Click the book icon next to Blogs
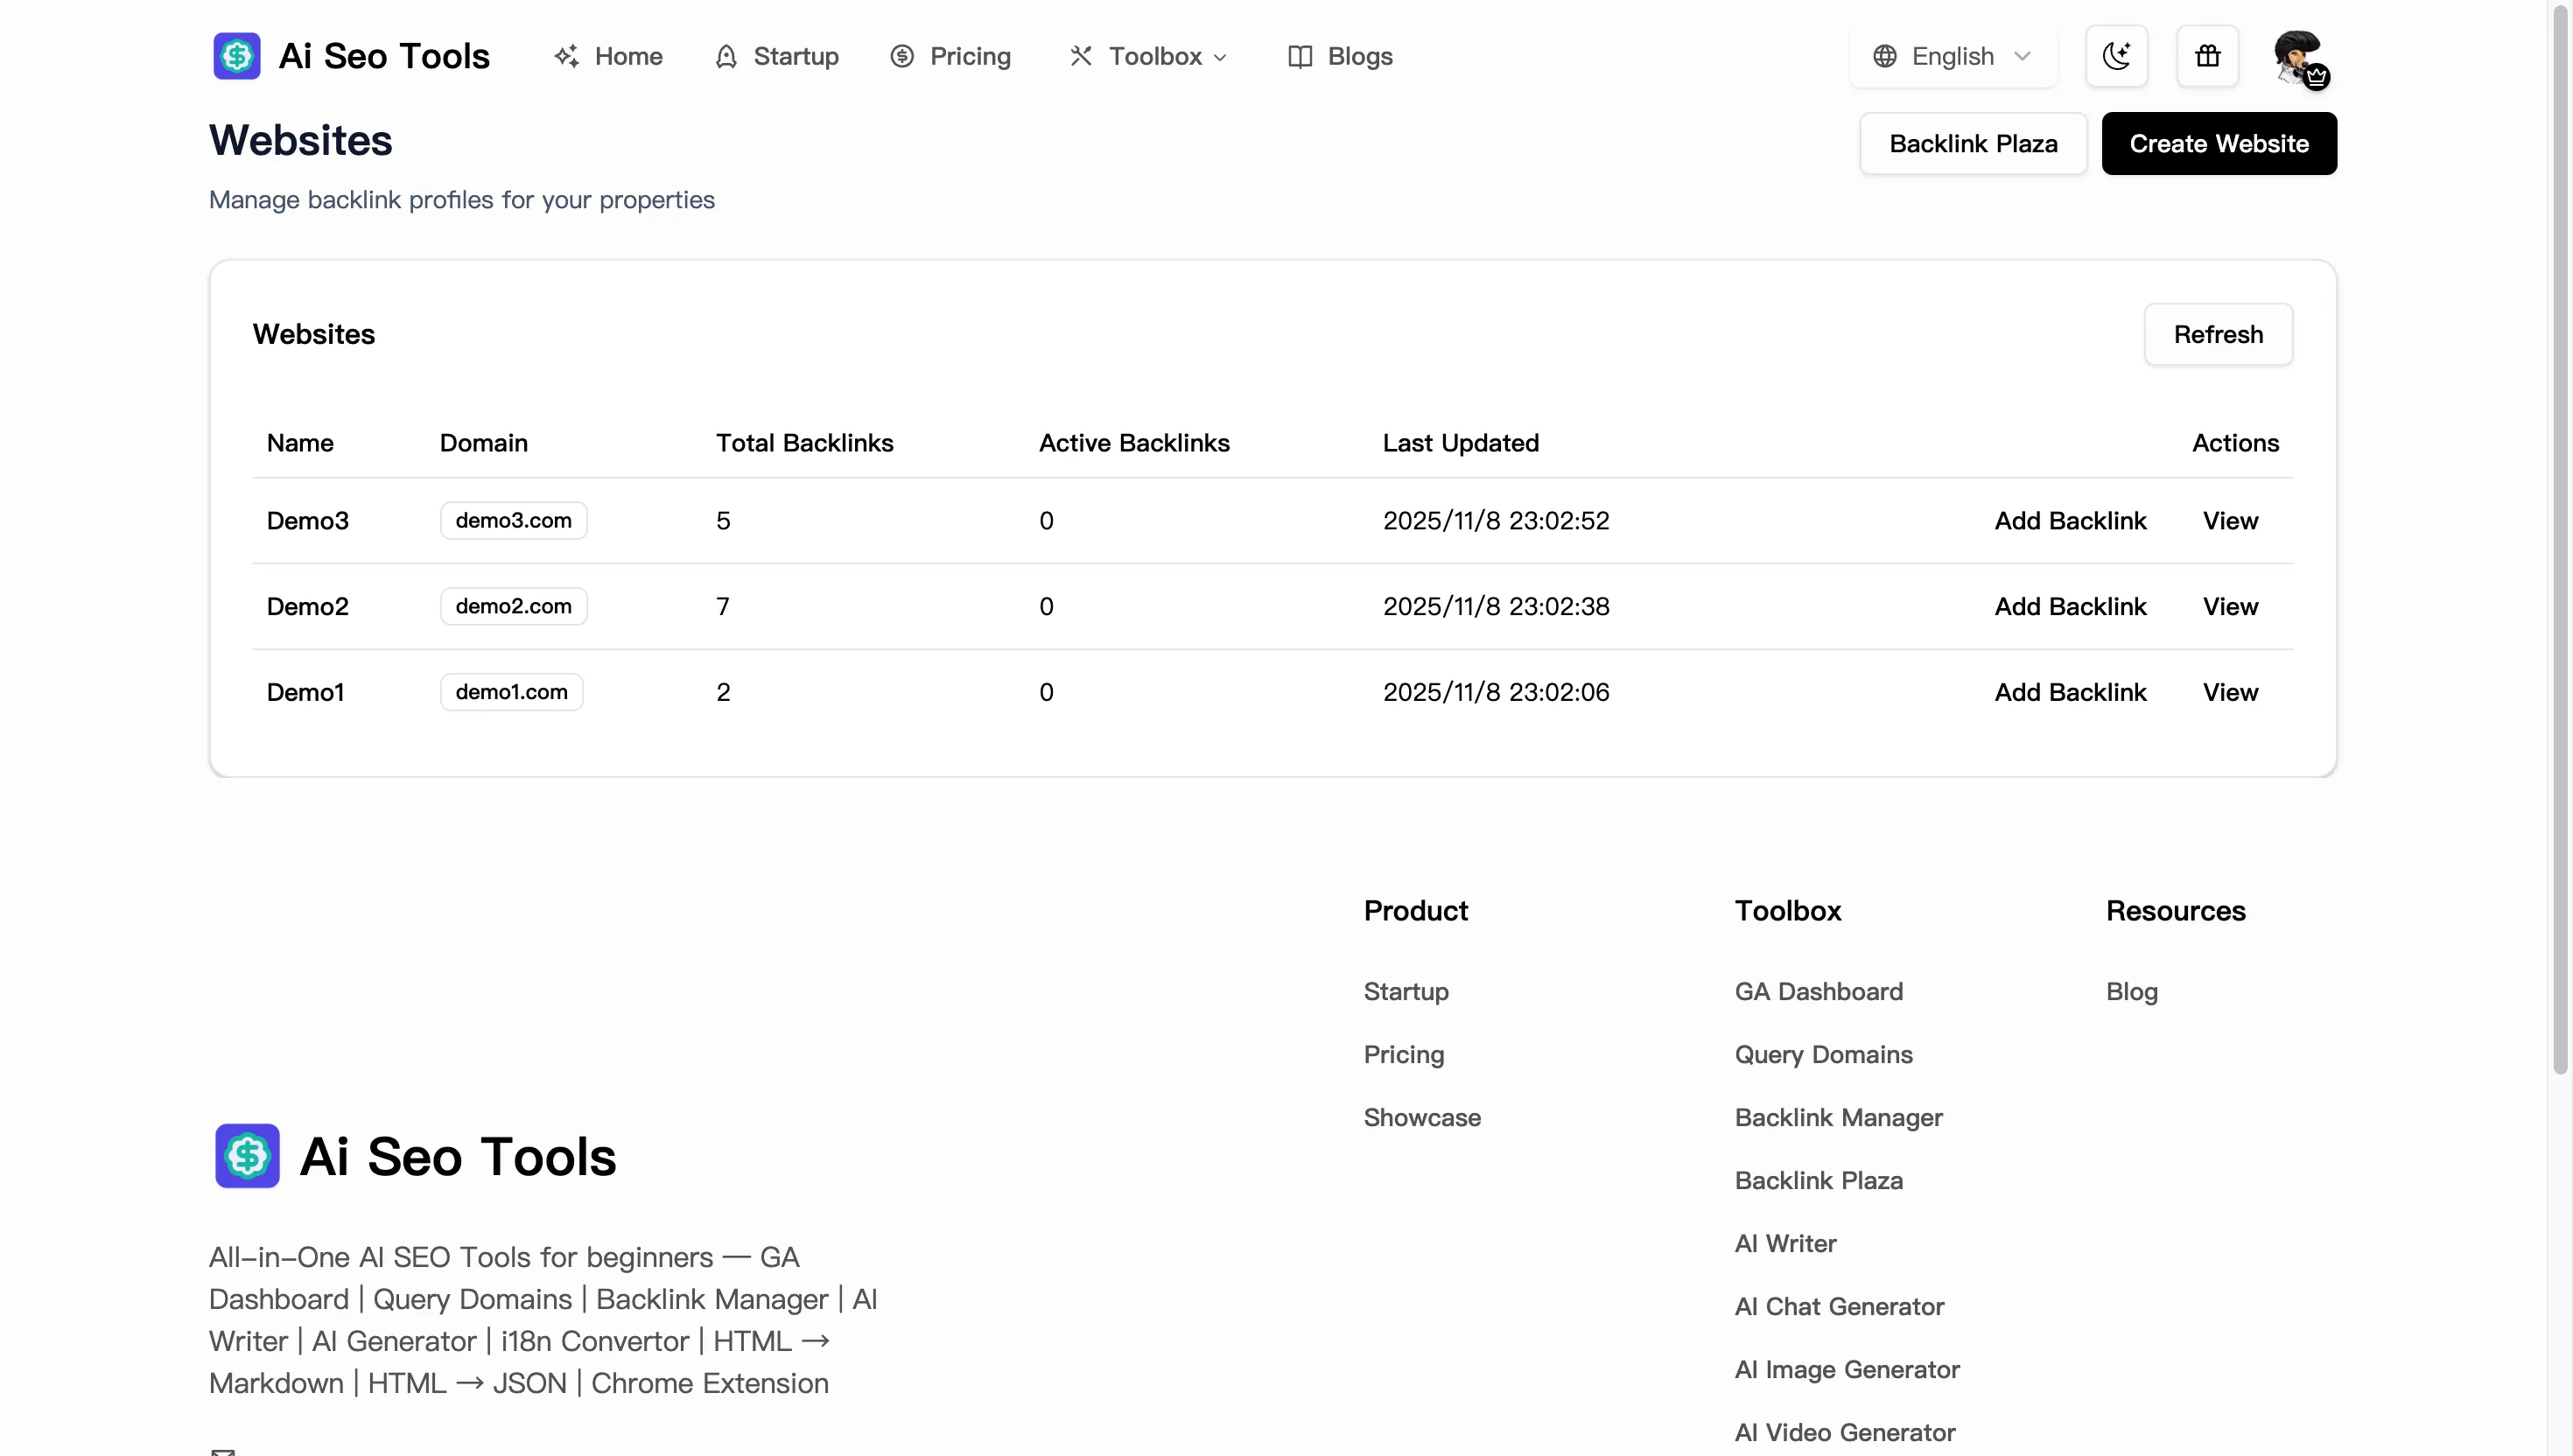Screen dimensions: 2573x1456 1299,56
